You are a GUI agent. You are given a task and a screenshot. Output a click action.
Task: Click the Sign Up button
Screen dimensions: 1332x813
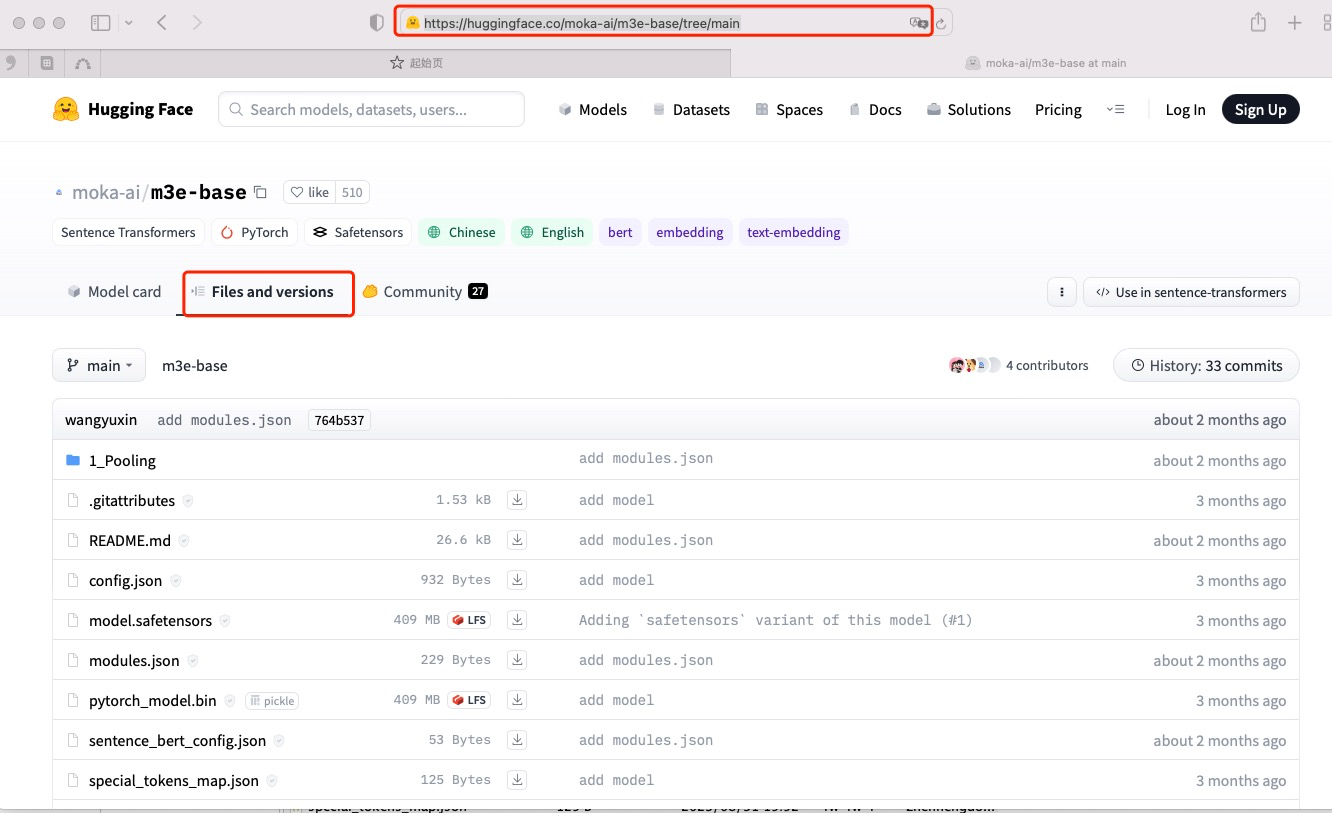click(x=1260, y=109)
